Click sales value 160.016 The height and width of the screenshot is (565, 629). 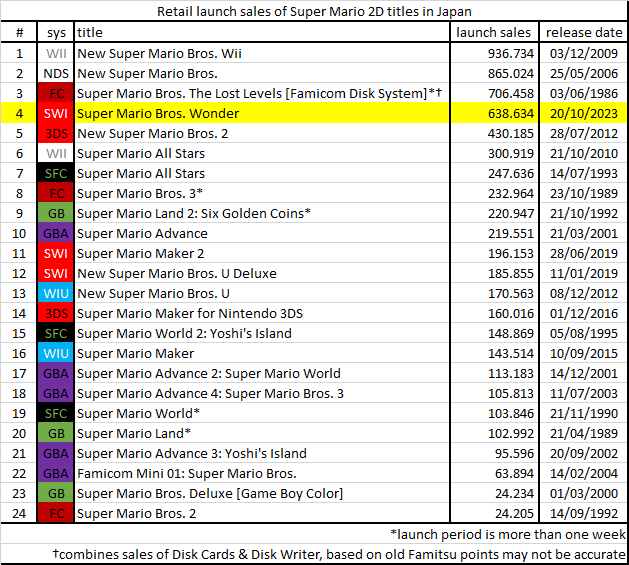pos(511,313)
